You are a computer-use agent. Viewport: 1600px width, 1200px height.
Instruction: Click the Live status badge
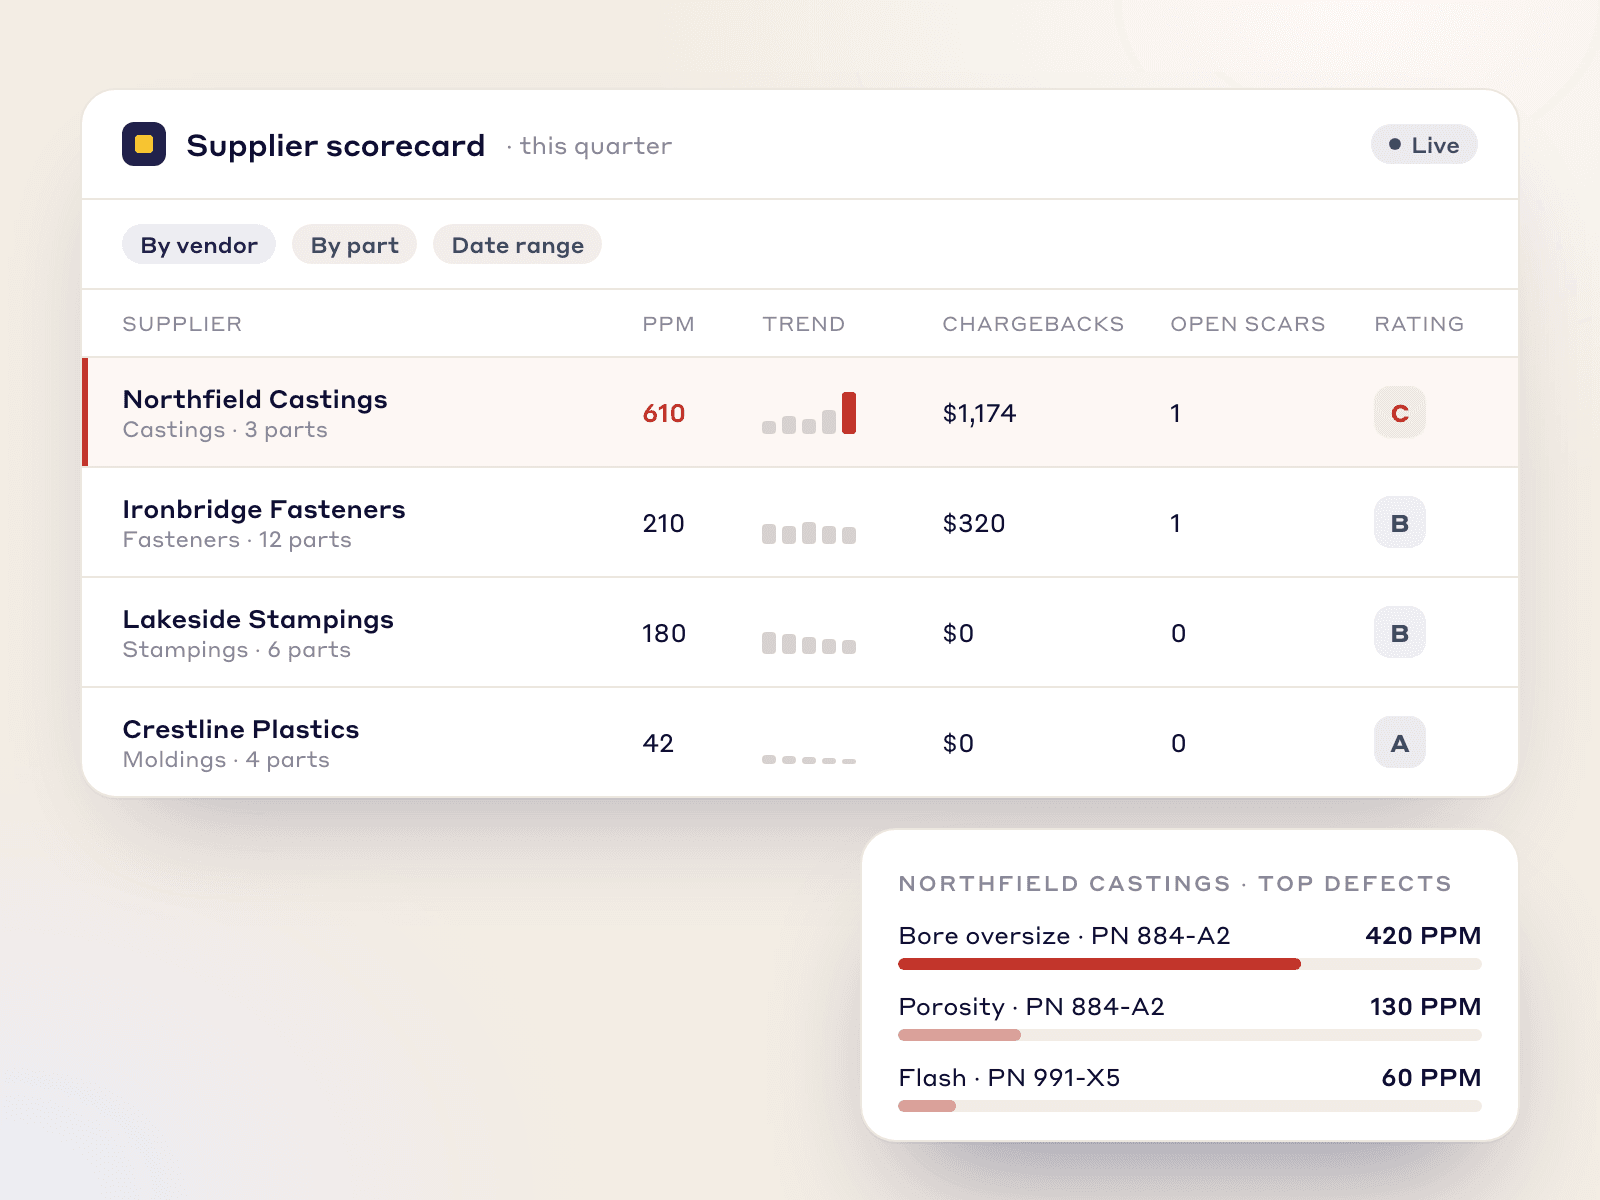[1424, 145]
